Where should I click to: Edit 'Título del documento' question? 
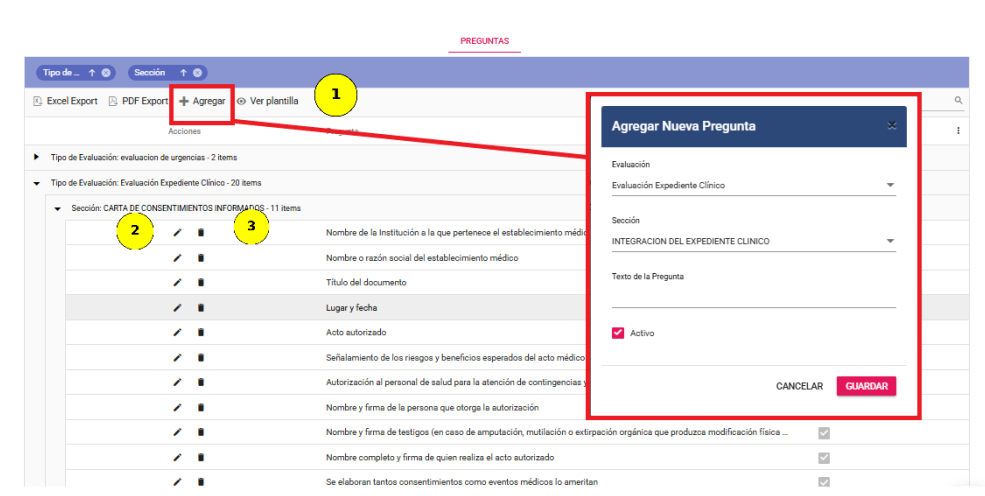(177, 283)
